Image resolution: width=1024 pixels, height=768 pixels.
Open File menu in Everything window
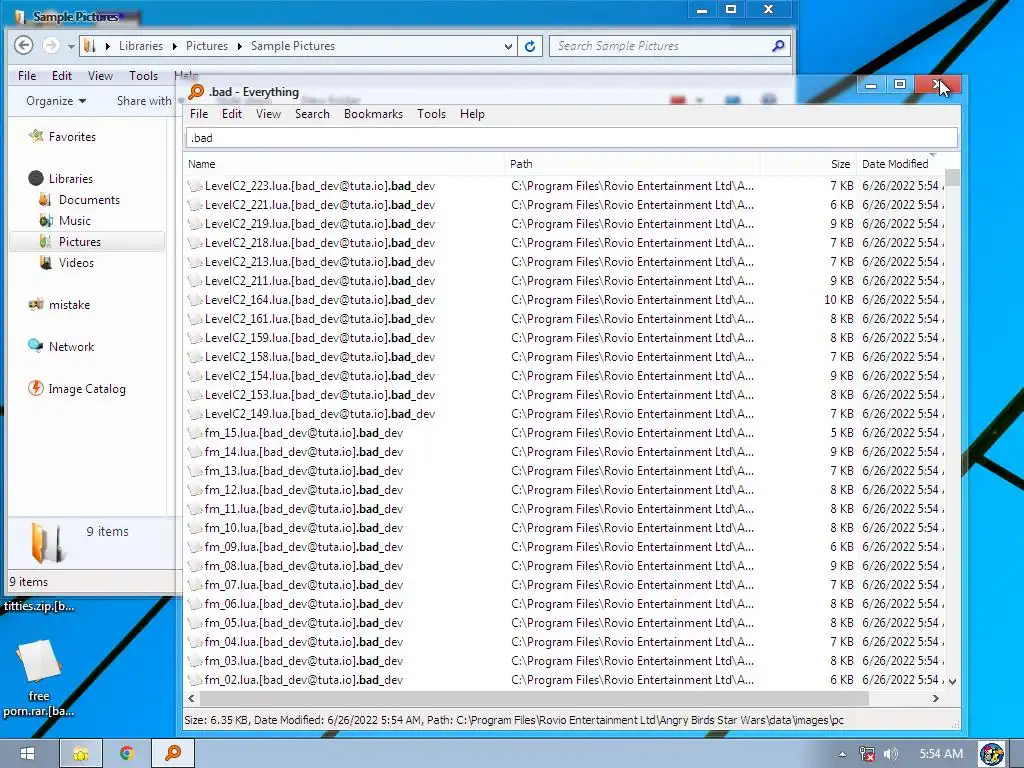point(199,114)
